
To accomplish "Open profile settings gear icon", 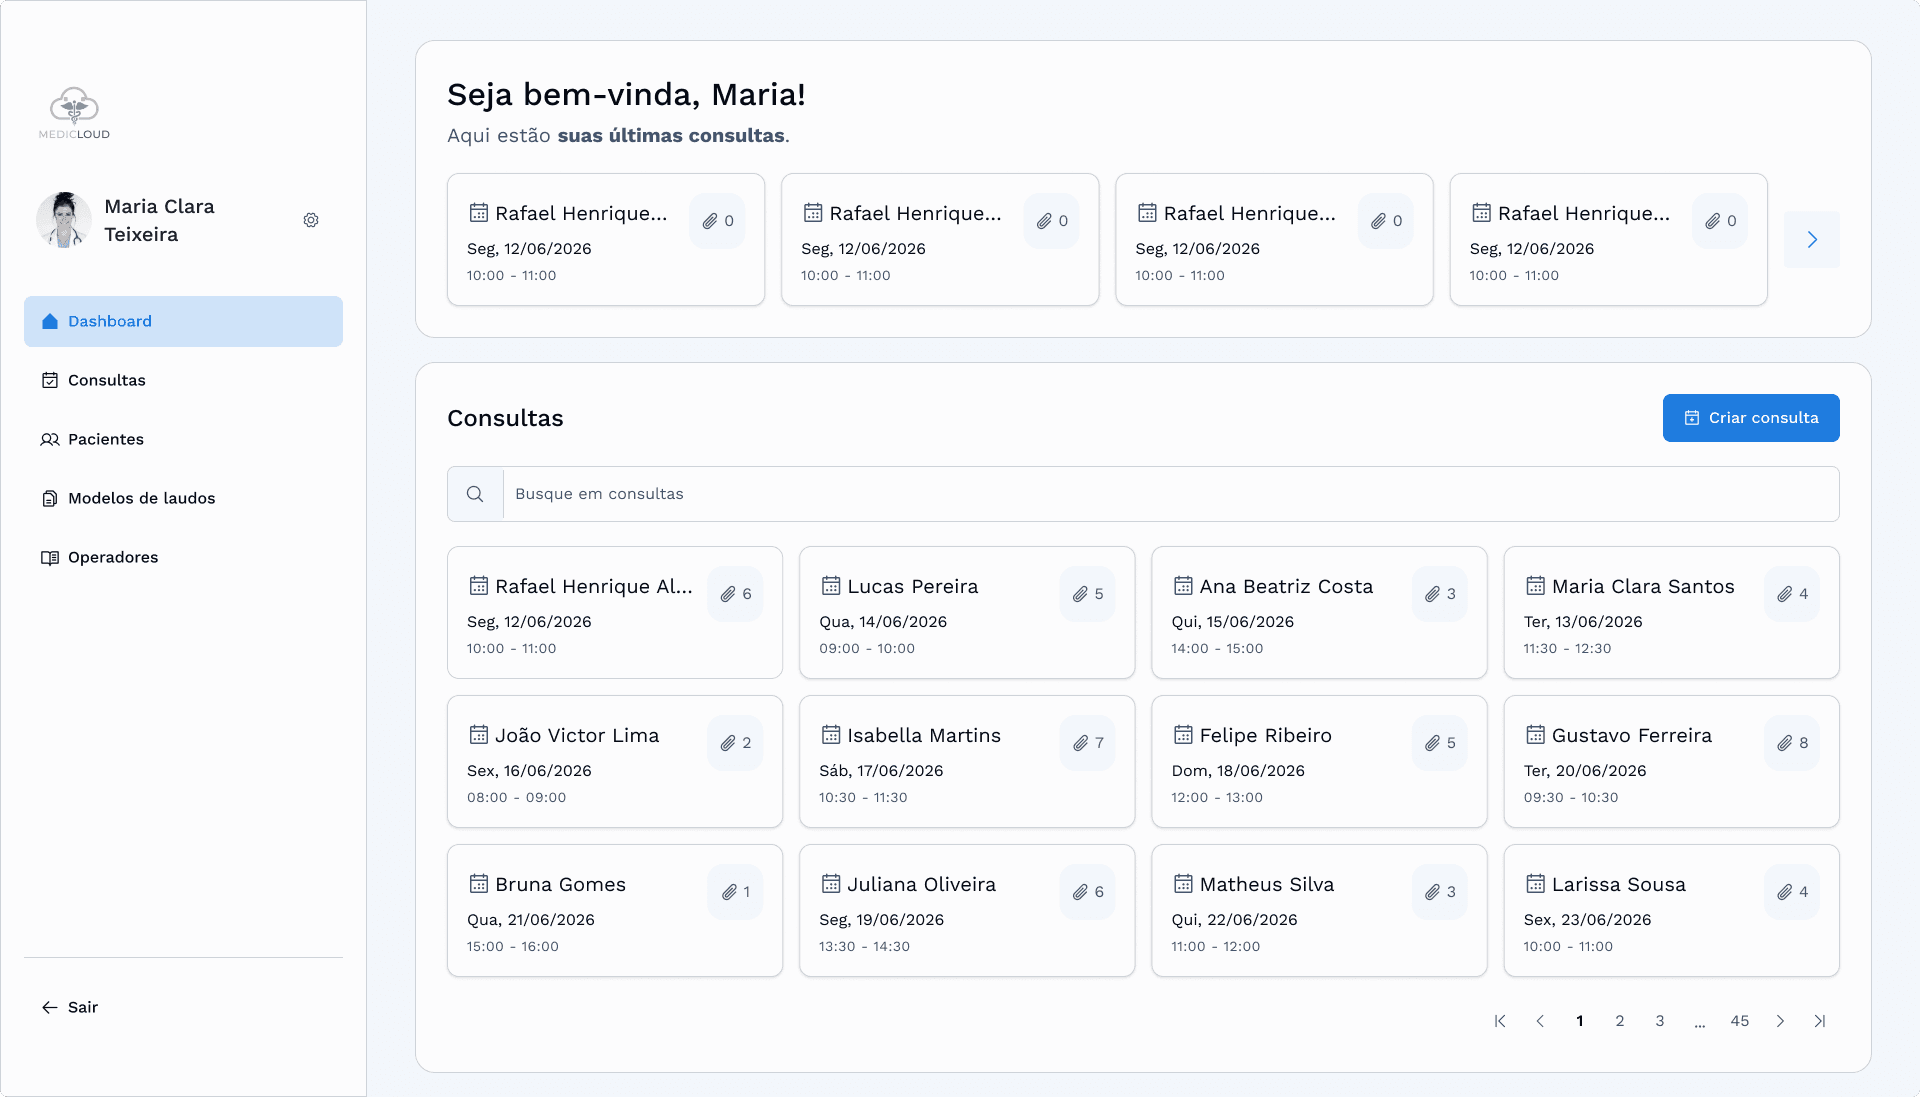I will pyautogui.click(x=311, y=220).
